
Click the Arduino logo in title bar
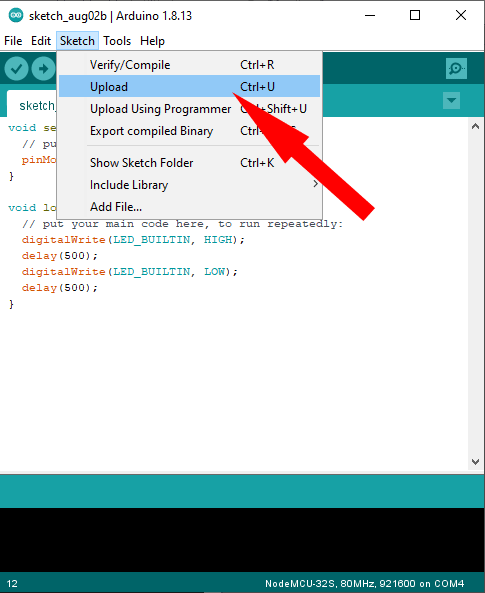[x=16, y=16]
